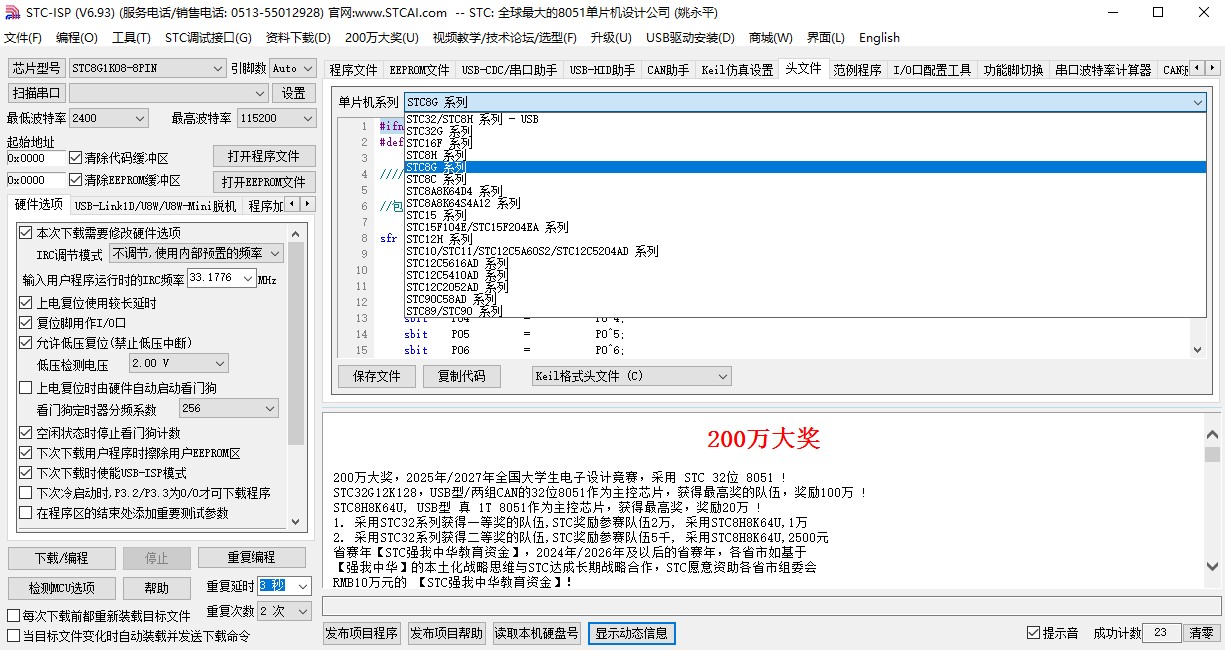This screenshot has height=650, width=1225.
Task: Click 打开EEPROM文件 button
Action: pyautogui.click(x=264, y=182)
